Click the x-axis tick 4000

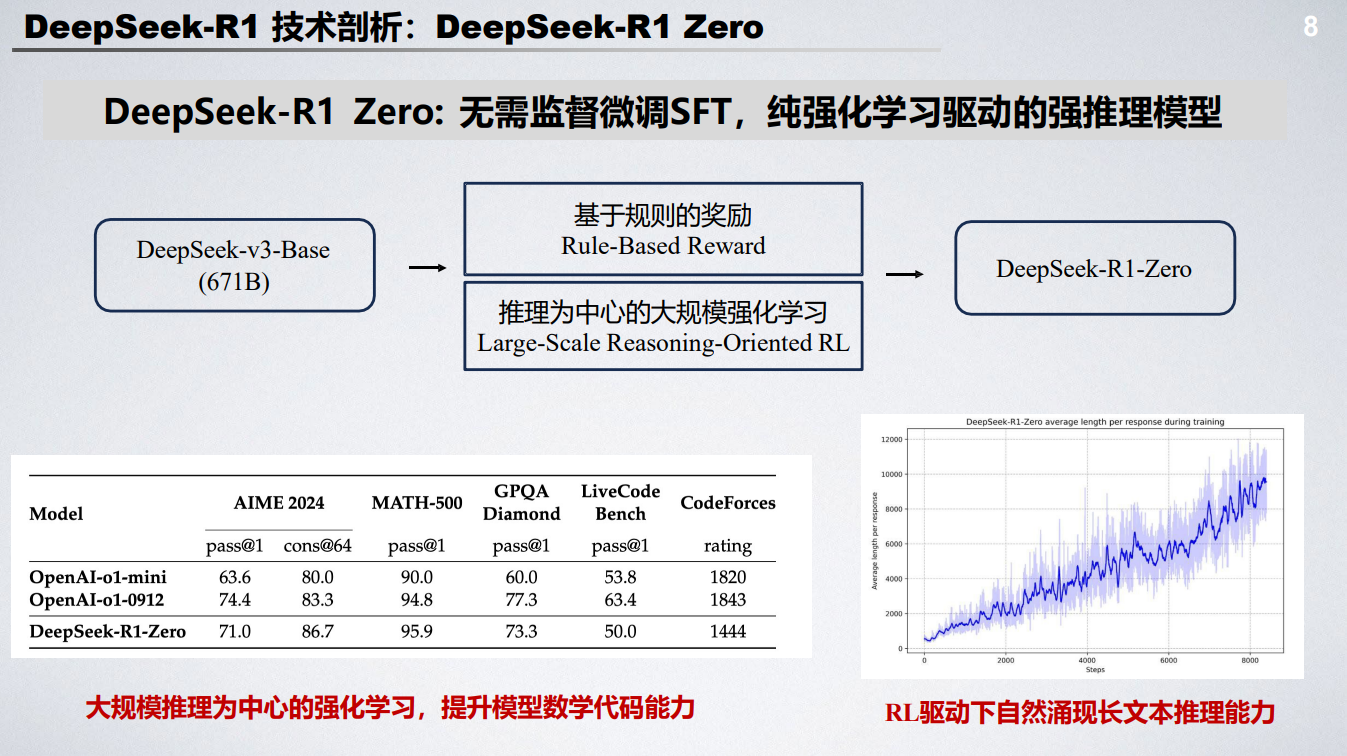tap(1087, 660)
